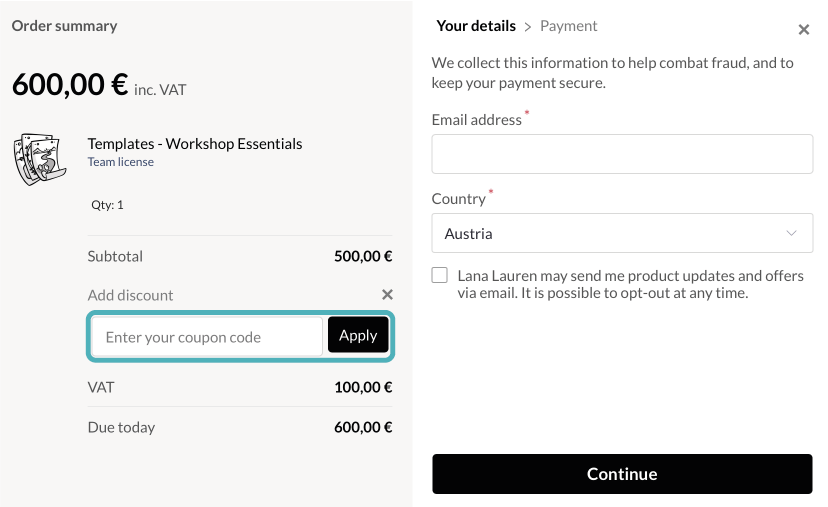Dismiss the Add discount coupon field
Image resolution: width=828 pixels, height=507 pixels.
pyautogui.click(x=387, y=295)
